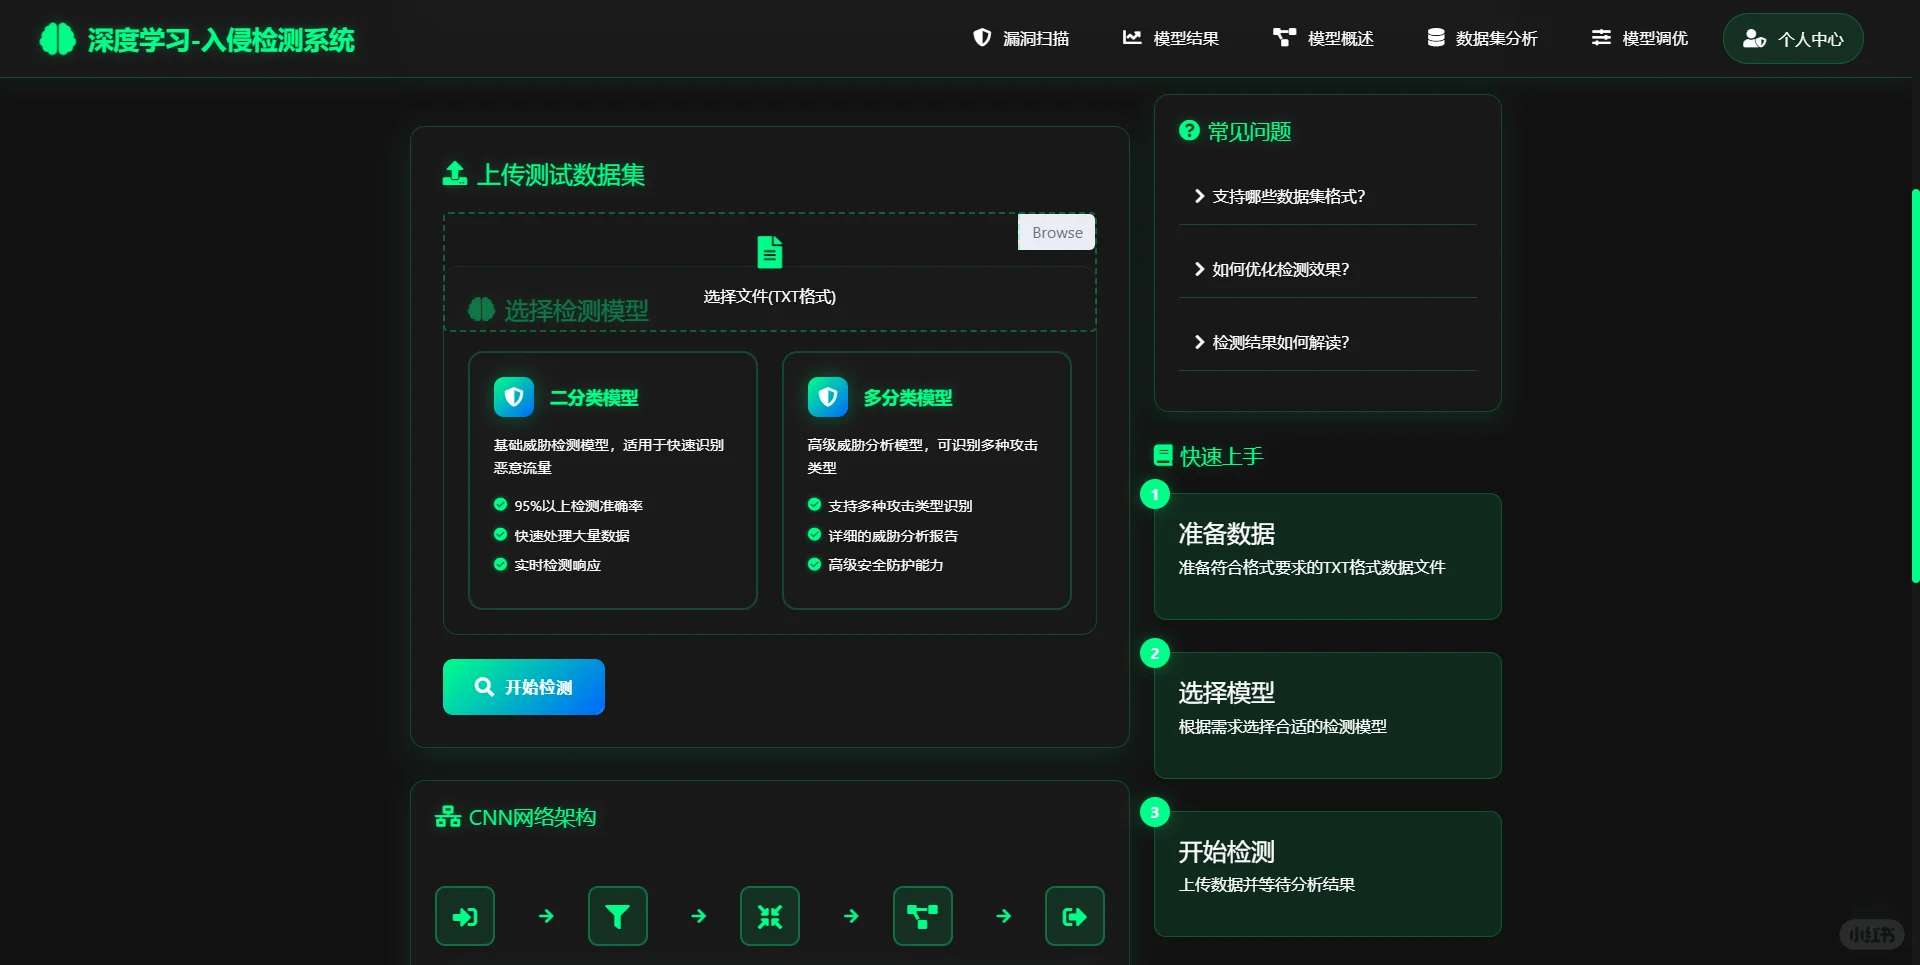The width and height of the screenshot is (1920, 965).
Task: Click step 2 numbered badge in 快速上手
Action: 1155,653
